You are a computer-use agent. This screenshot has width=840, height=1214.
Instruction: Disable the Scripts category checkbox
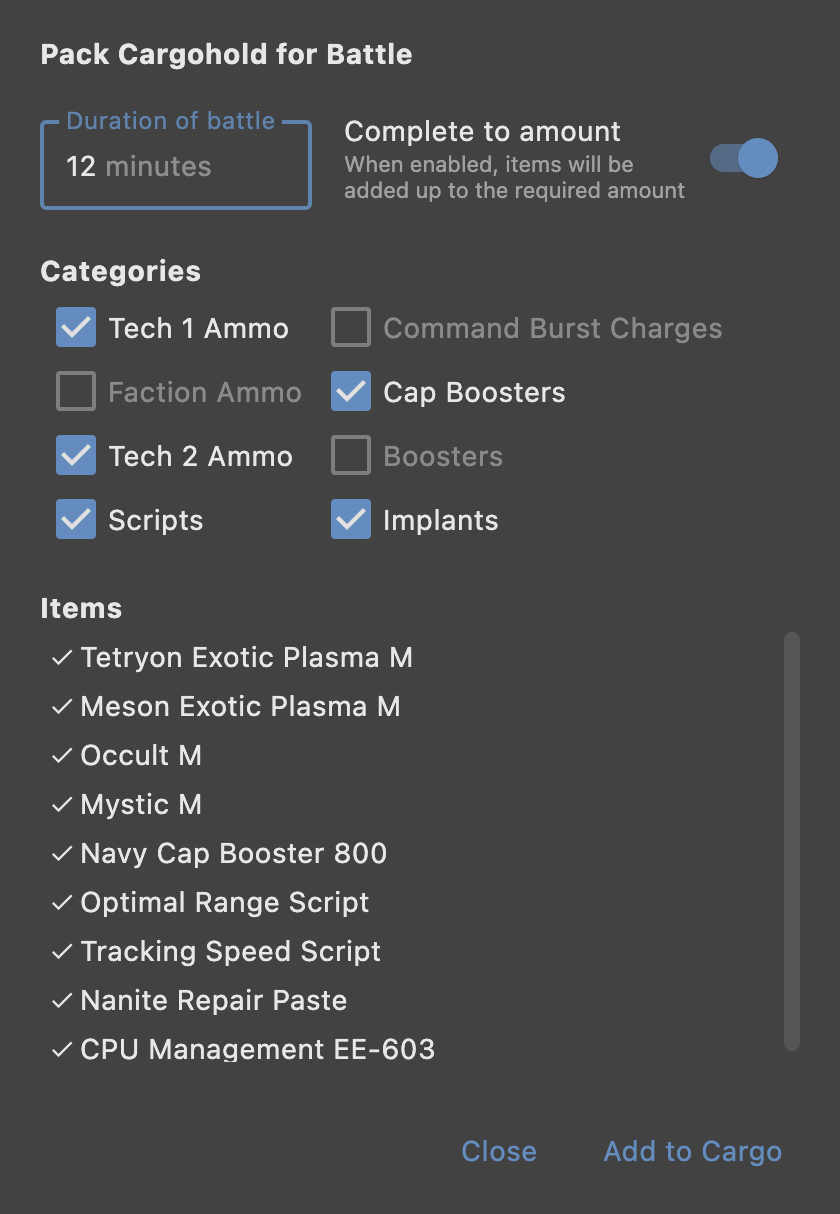point(76,520)
